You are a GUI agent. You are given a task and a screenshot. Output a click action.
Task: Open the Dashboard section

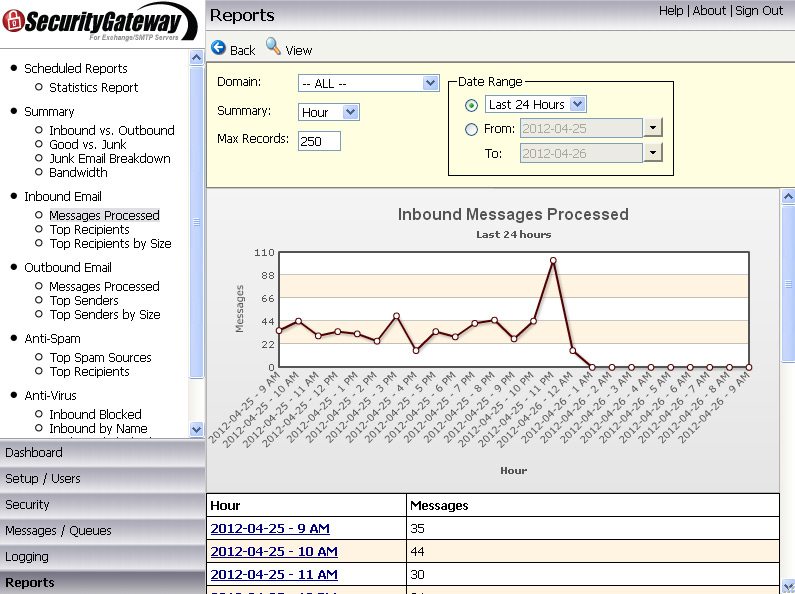coord(102,453)
